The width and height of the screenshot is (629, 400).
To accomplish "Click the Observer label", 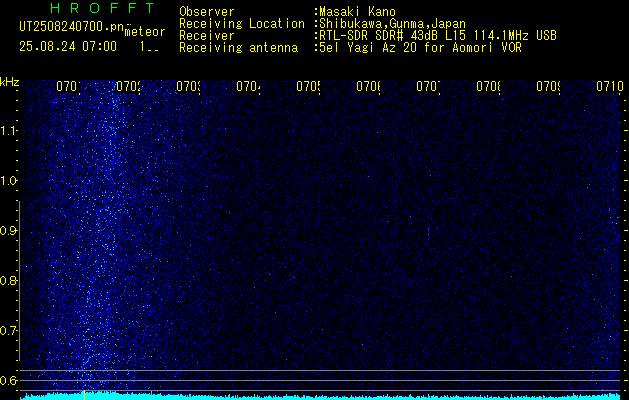I will [207, 12].
